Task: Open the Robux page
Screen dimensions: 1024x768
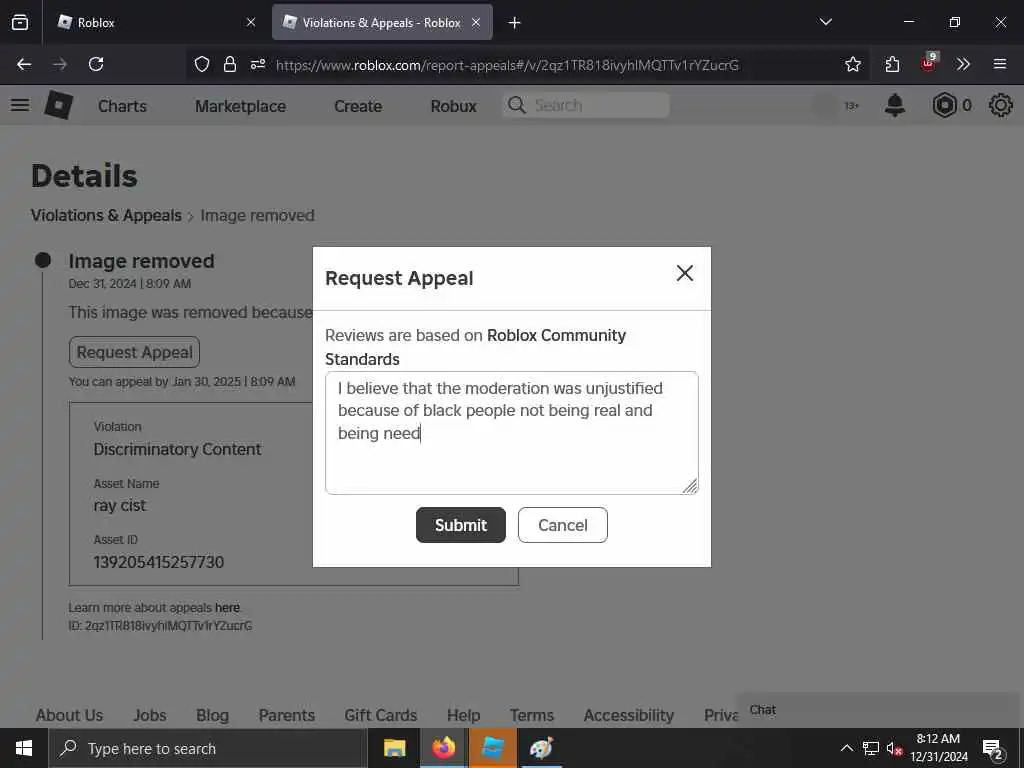Action: 453,106
